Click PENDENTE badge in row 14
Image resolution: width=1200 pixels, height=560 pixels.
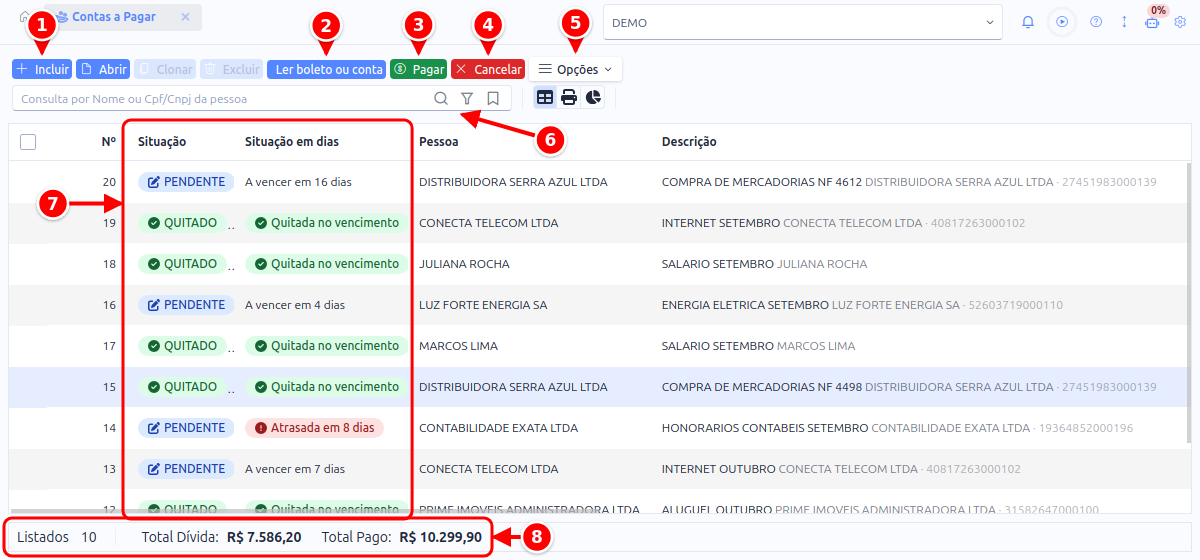point(186,428)
